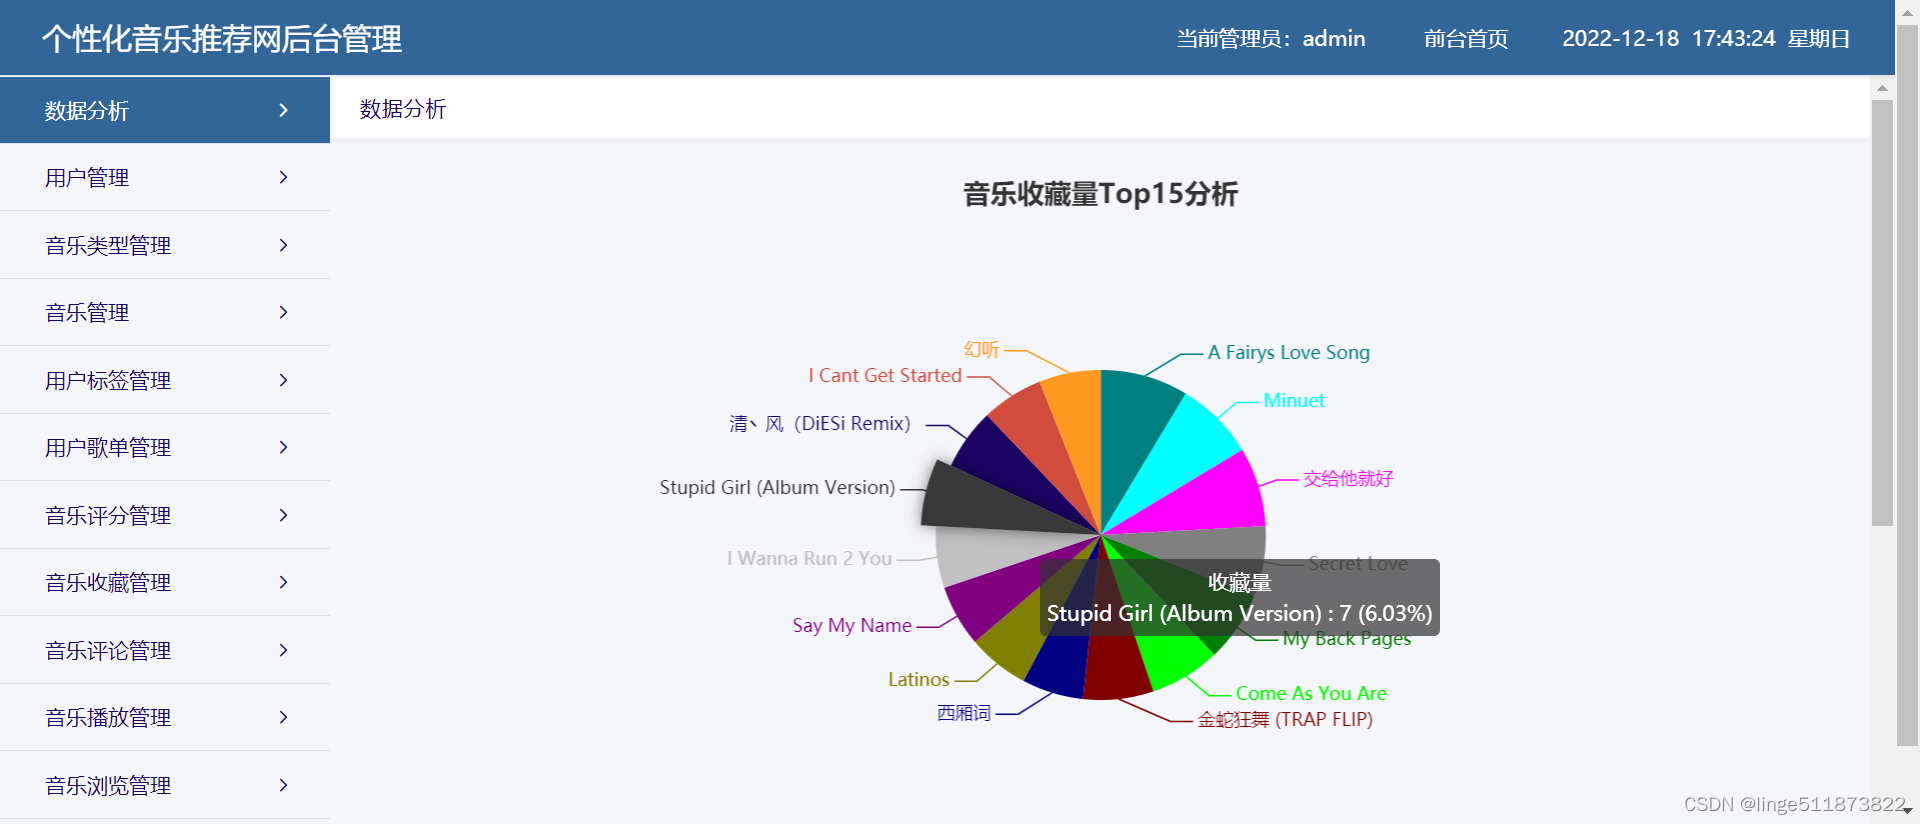The height and width of the screenshot is (824, 1920).
Task: Click the orange 幻听 pie slice
Action: (1078, 430)
